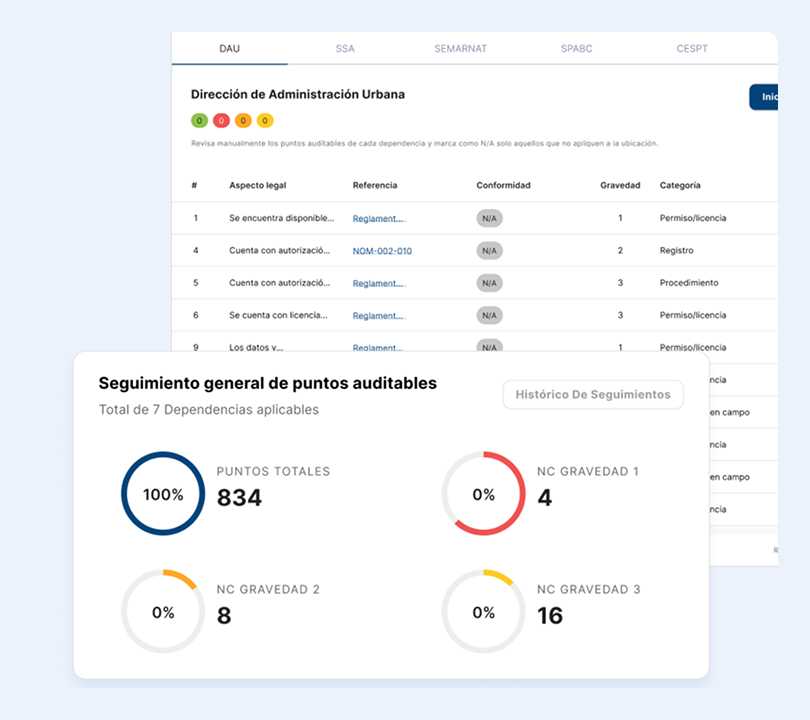
Task: Click N/A conformity badge in row 5
Action: click(x=489, y=283)
